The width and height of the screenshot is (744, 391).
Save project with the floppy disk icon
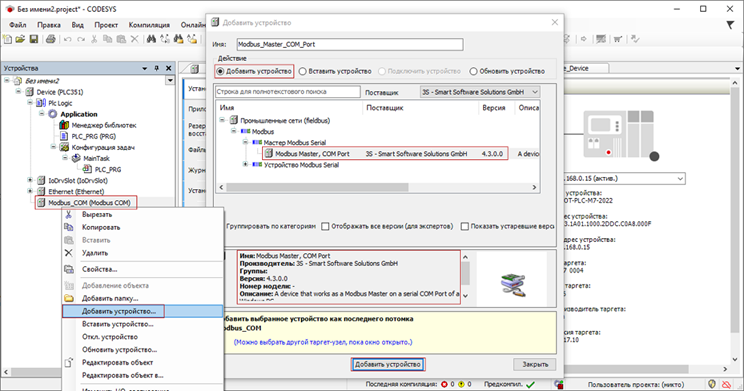pos(34,39)
